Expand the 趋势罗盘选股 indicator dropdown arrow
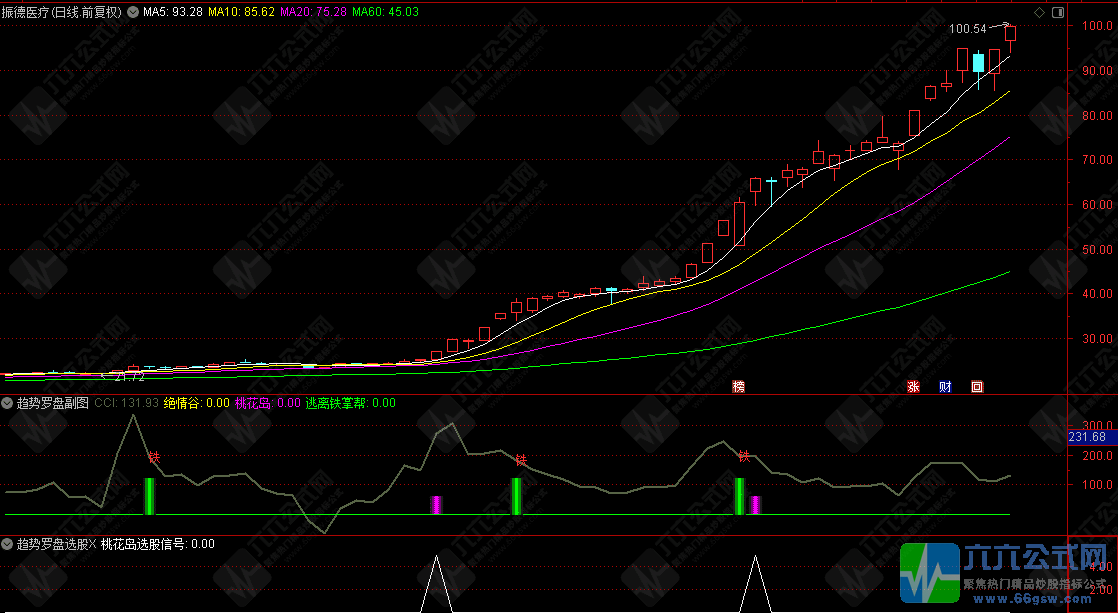This screenshot has width=1118, height=613. pyautogui.click(x=8, y=545)
